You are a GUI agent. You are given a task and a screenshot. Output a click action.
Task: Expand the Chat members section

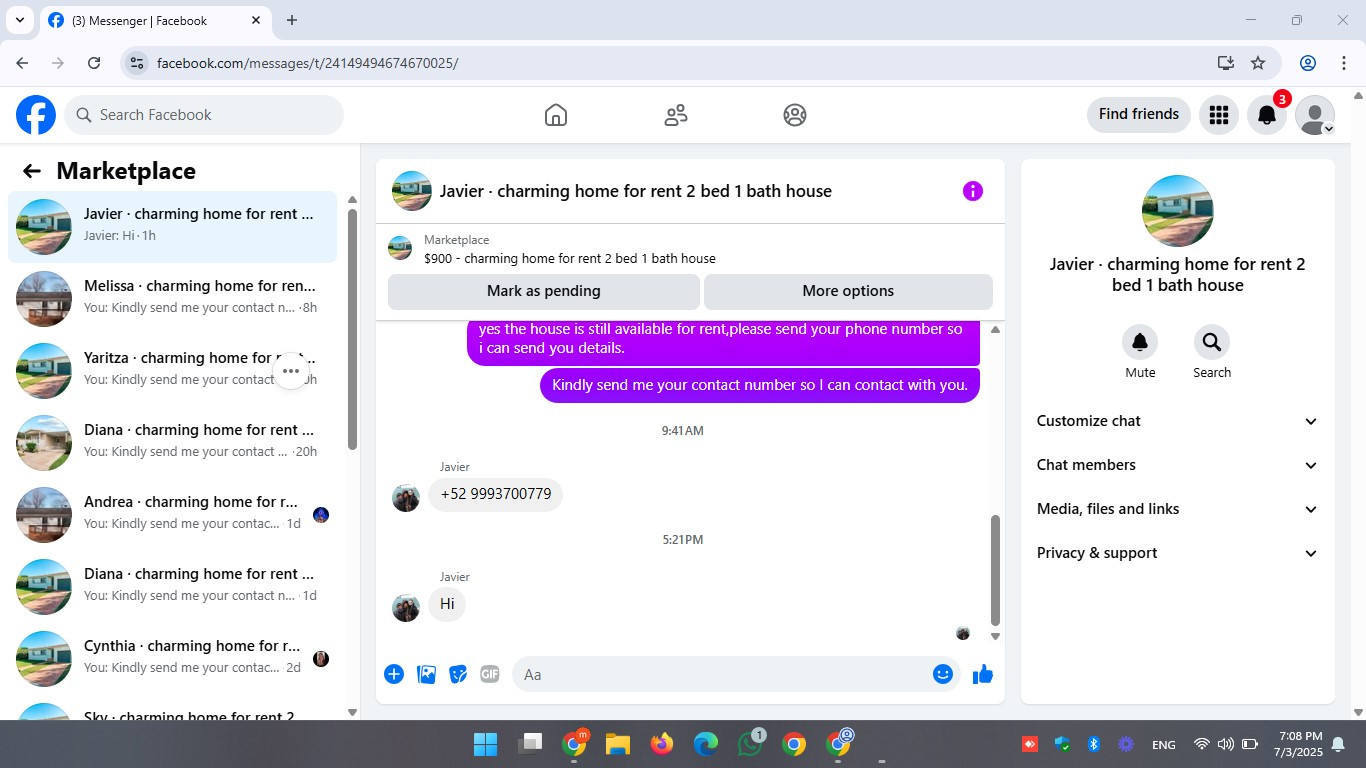1178,465
